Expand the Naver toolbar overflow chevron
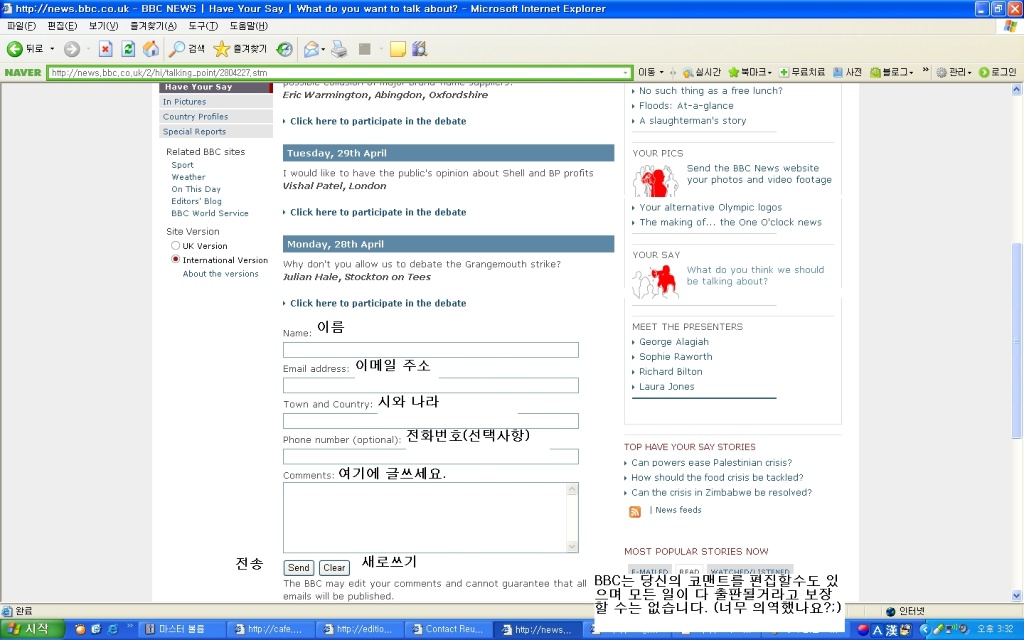This screenshot has width=1024, height=640. [x=925, y=71]
